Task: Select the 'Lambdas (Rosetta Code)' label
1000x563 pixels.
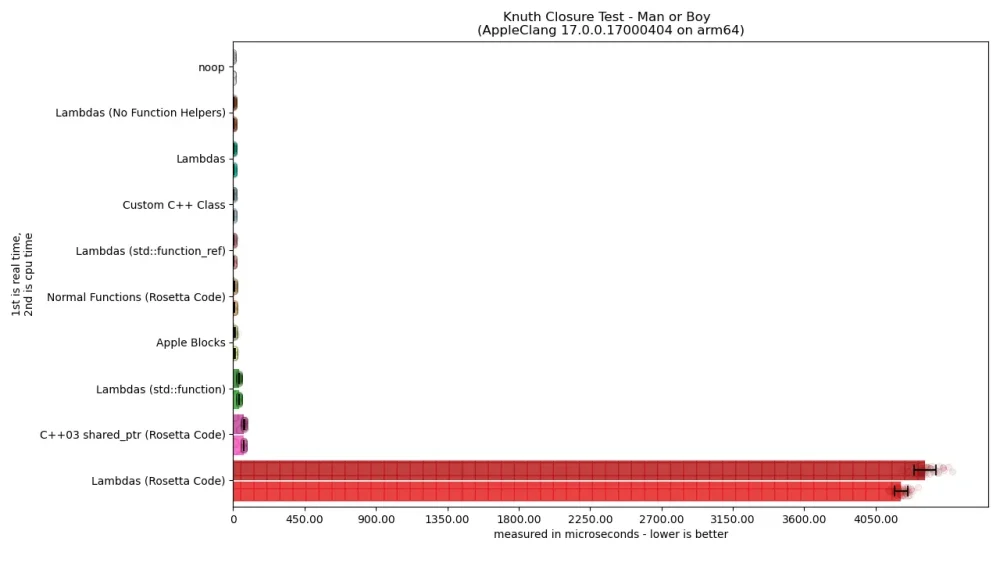Action: pos(158,481)
